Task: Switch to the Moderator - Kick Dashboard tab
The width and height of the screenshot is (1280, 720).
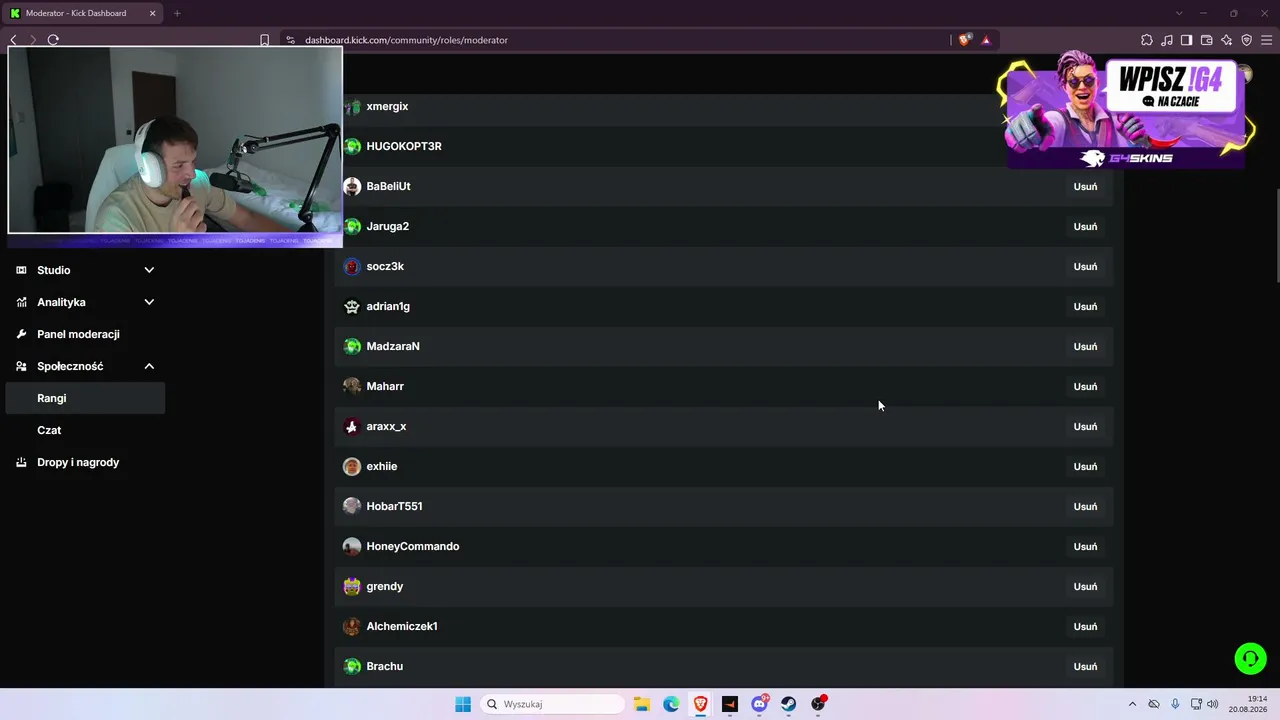Action: tap(84, 13)
